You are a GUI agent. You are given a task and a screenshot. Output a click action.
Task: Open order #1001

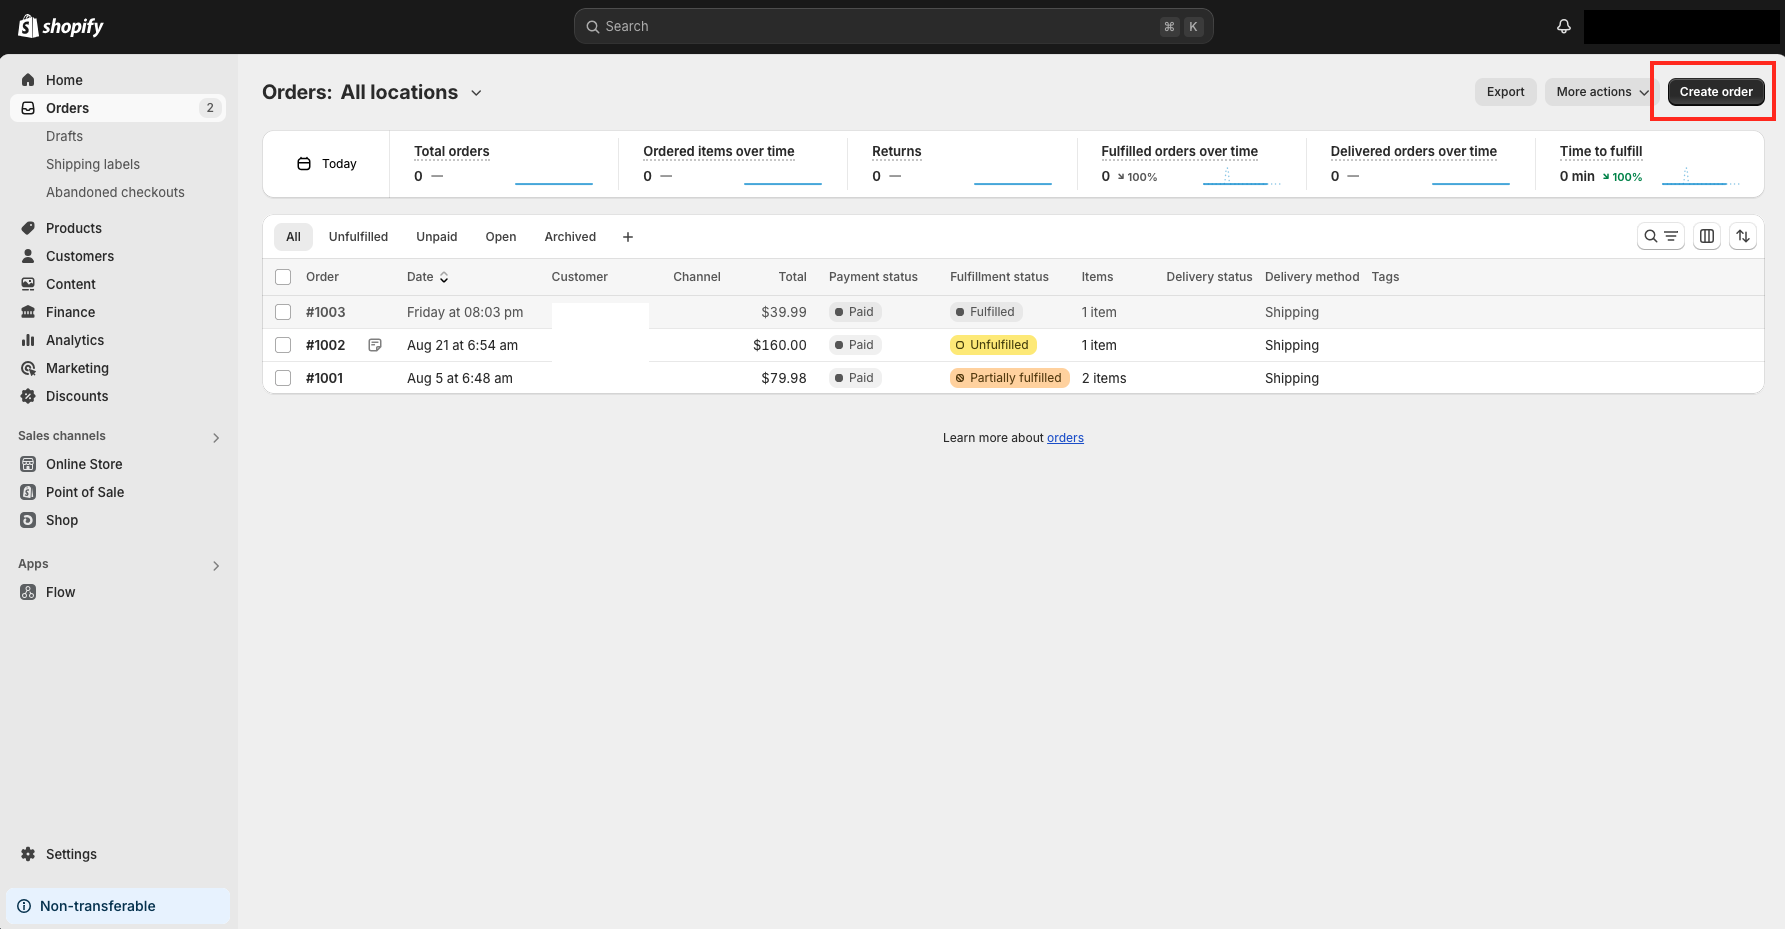(x=324, y=378)
